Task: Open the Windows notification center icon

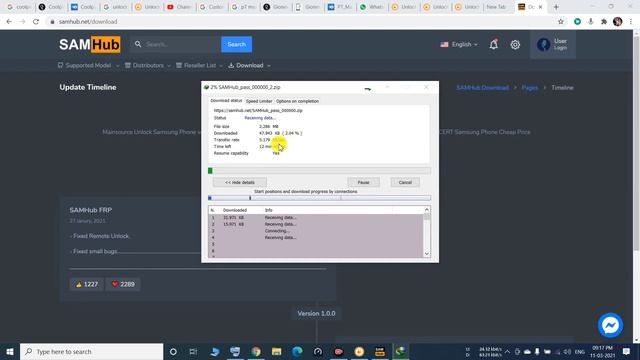Action: [627, 351]
